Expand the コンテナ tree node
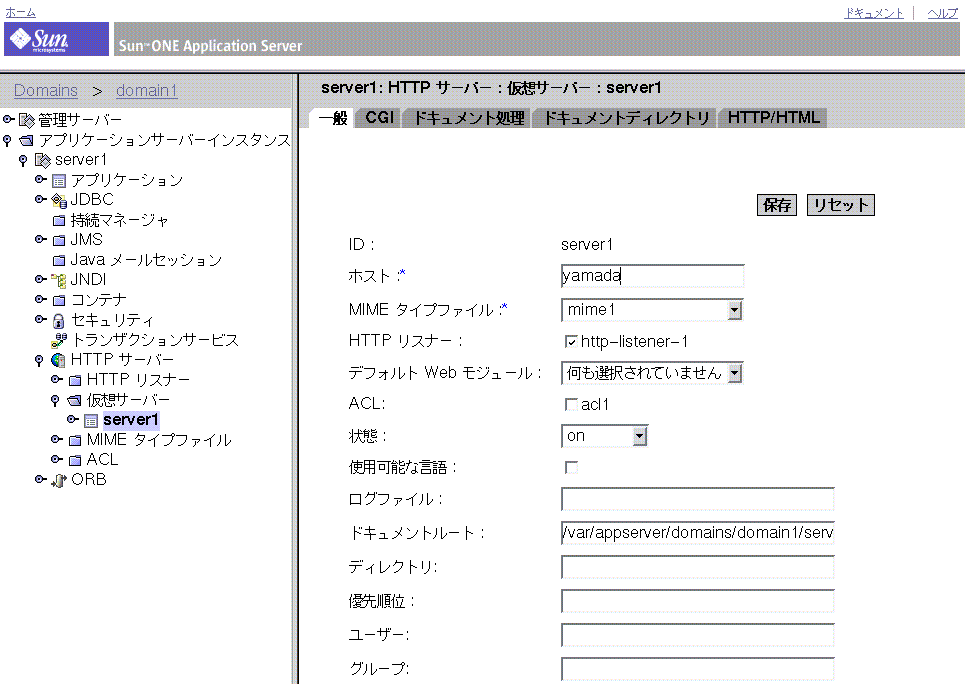 [x=40, y=299]
